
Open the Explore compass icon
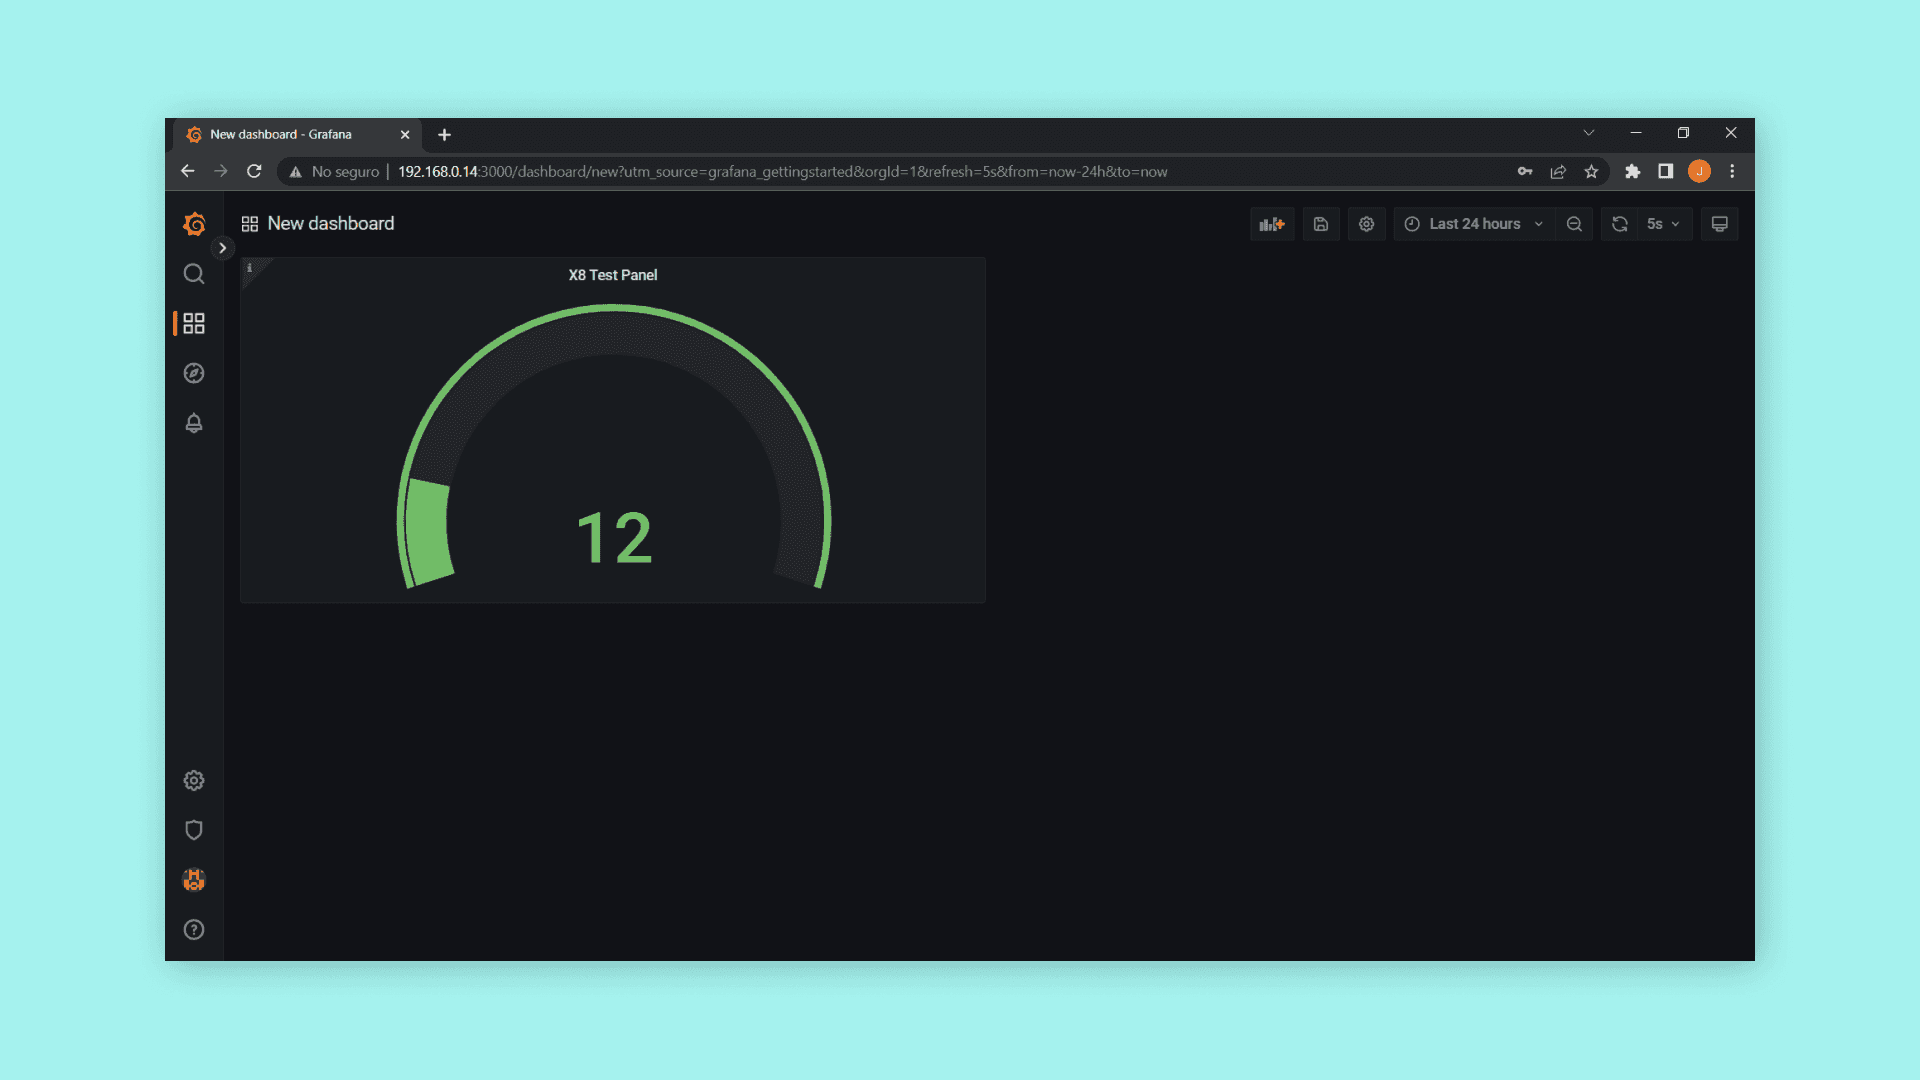pos(194,373)
